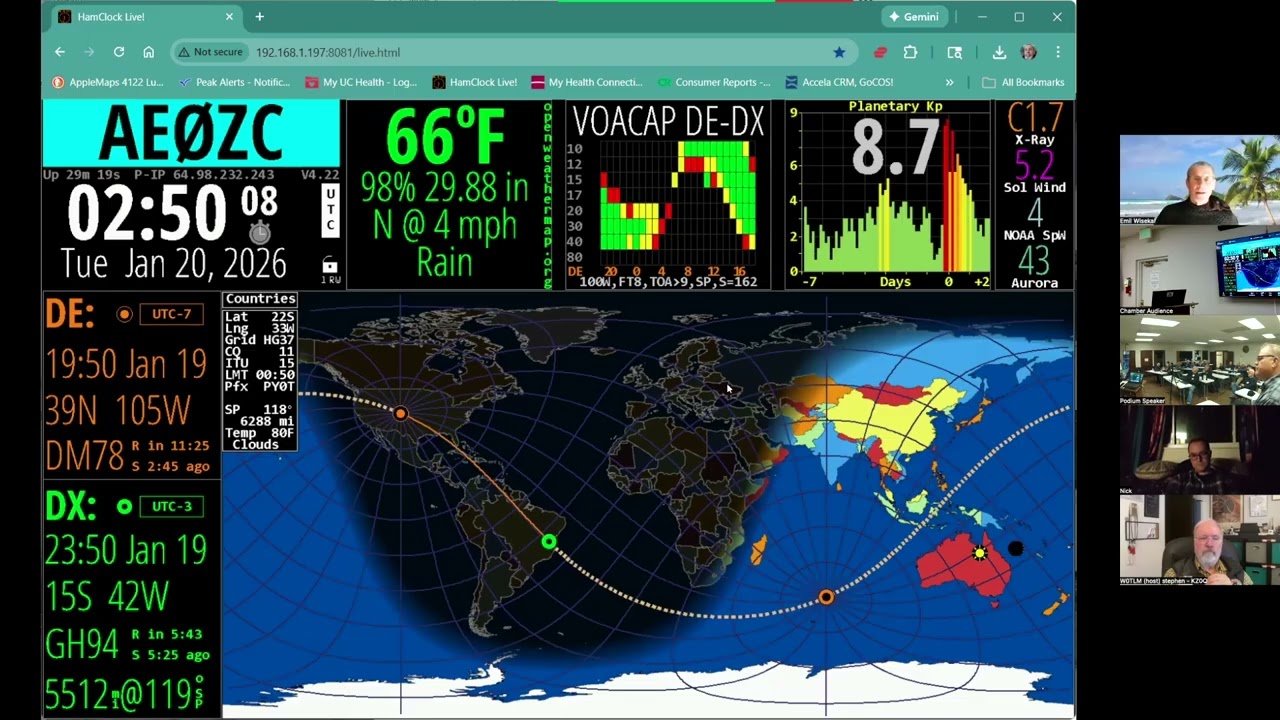Open Chrome three-dot menu
The width and height of the screenshot is (1280, 720).
[x=1058, y=52]
